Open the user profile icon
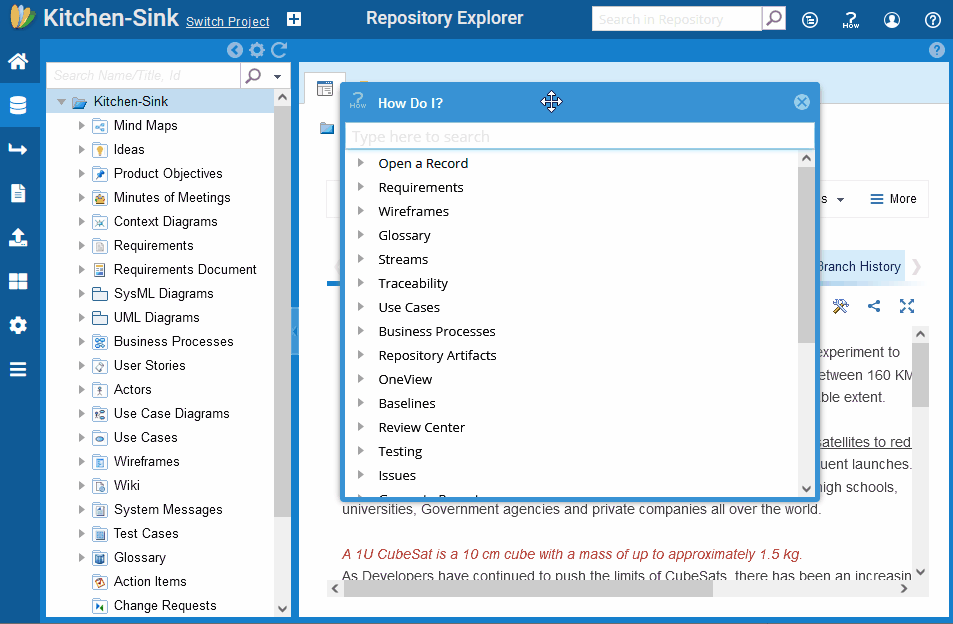 [x=892, y=20]
